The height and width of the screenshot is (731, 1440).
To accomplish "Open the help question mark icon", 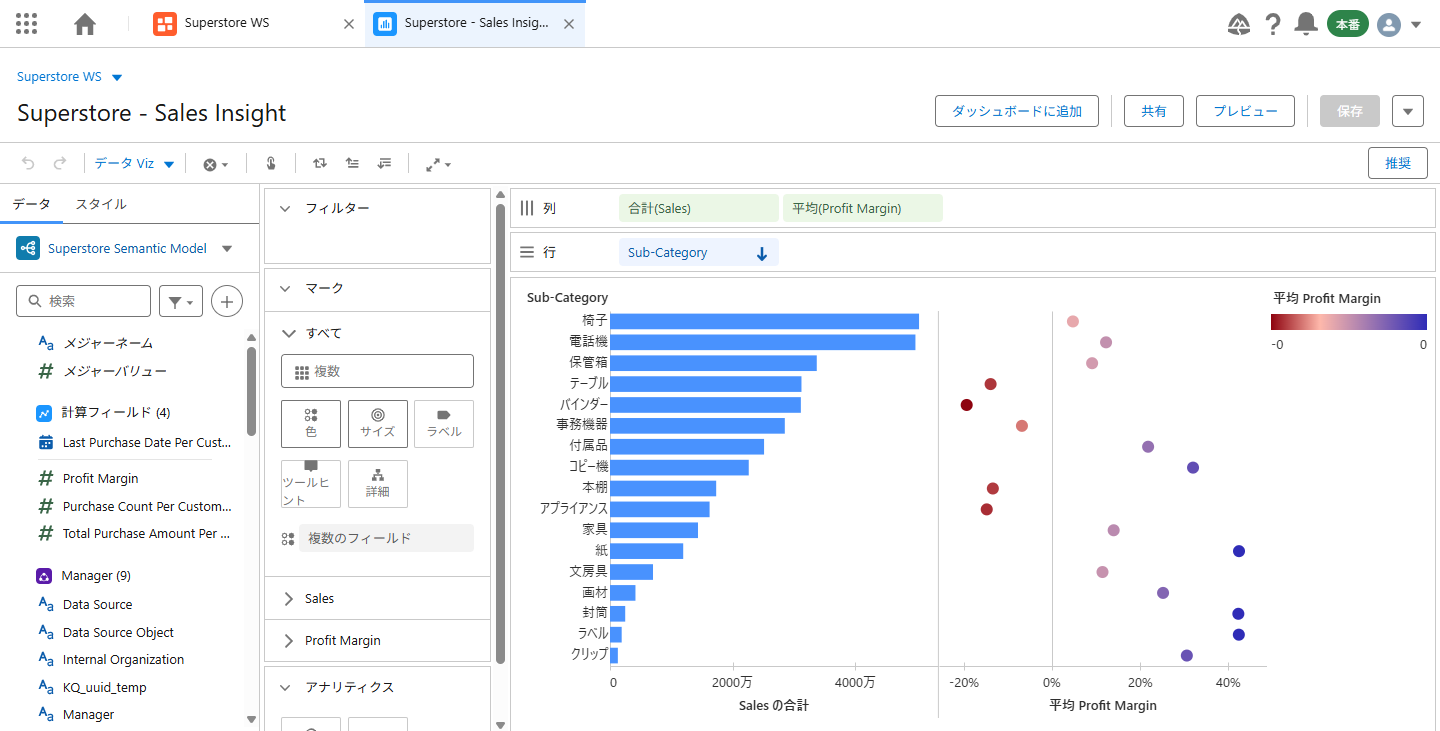I will [1273, 24].
